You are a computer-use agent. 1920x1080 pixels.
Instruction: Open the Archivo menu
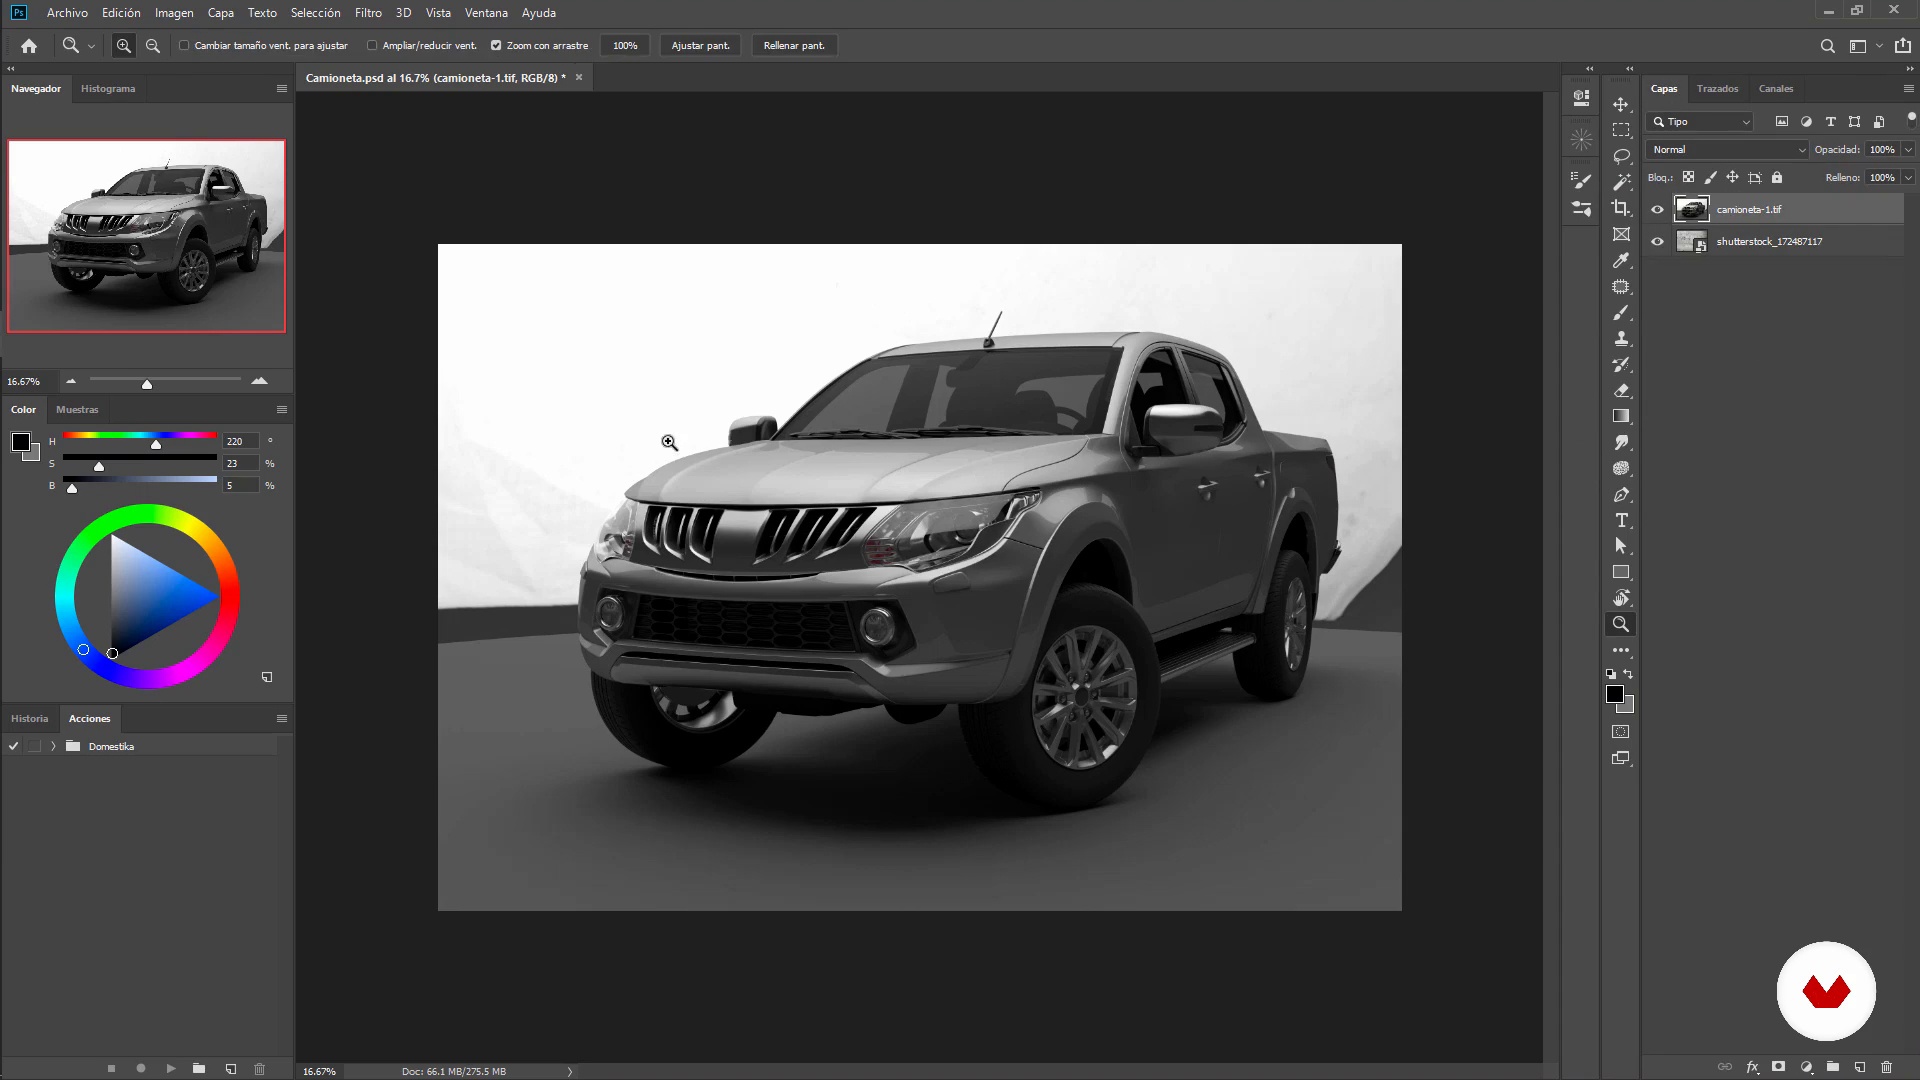pos(67,13)
